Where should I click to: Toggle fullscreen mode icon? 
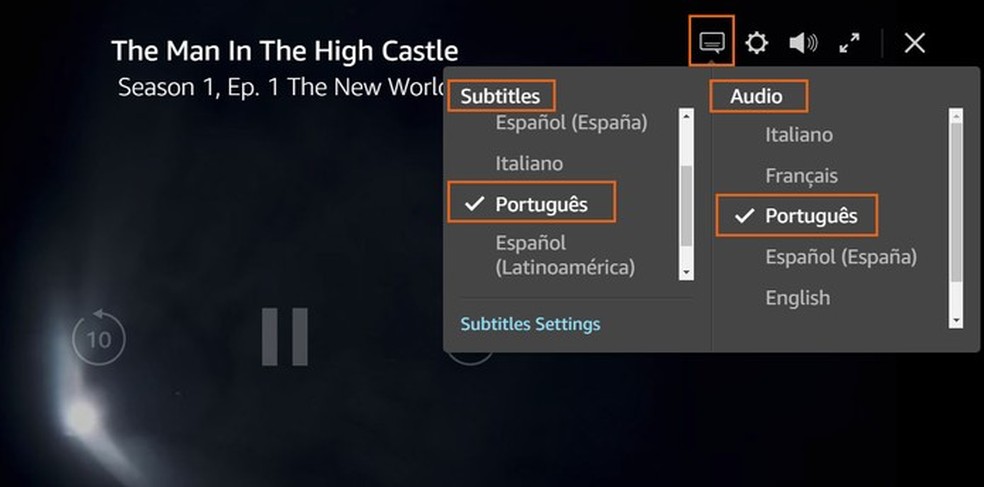click(x=849, y=42)
